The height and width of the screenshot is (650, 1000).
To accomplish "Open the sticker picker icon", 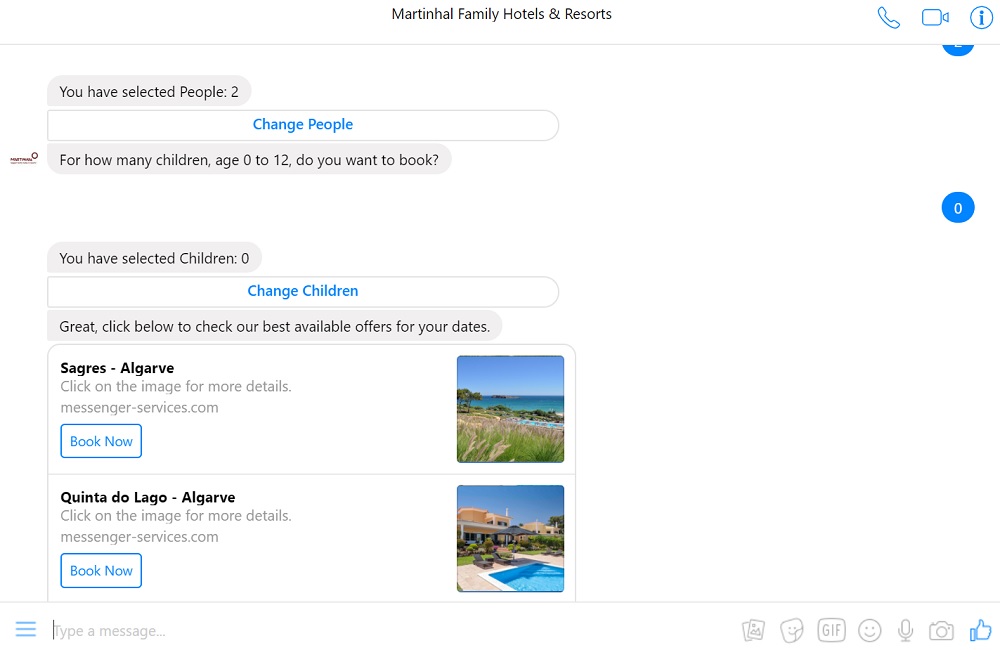I will coord(793,630).
